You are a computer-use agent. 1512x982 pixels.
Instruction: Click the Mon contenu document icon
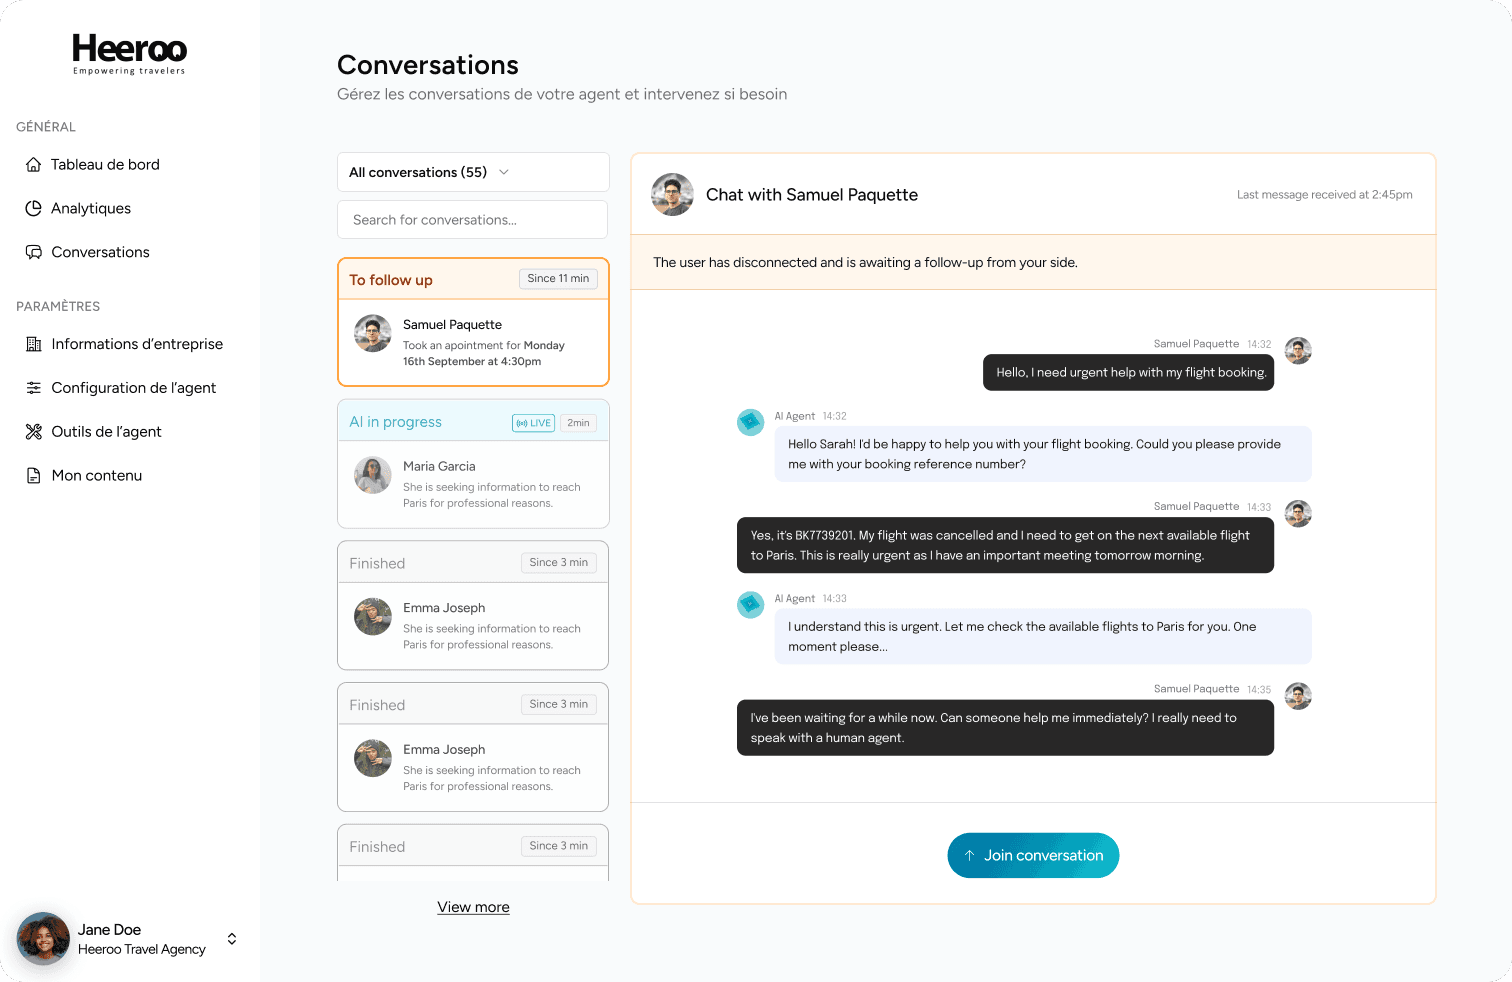(34, 476)
